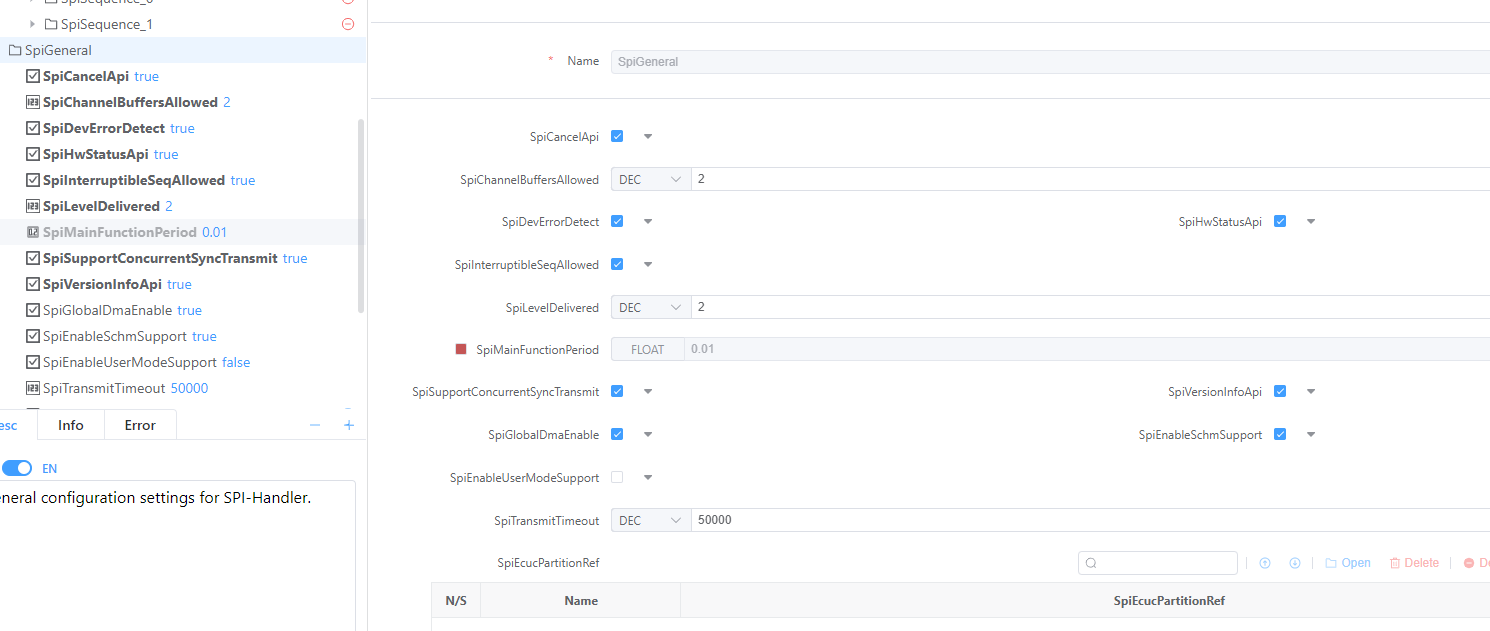Image resolution: width=1490 pixels, height=631 pixels.
Task: Toggle the EN language switch
Action: coord(17,468)
